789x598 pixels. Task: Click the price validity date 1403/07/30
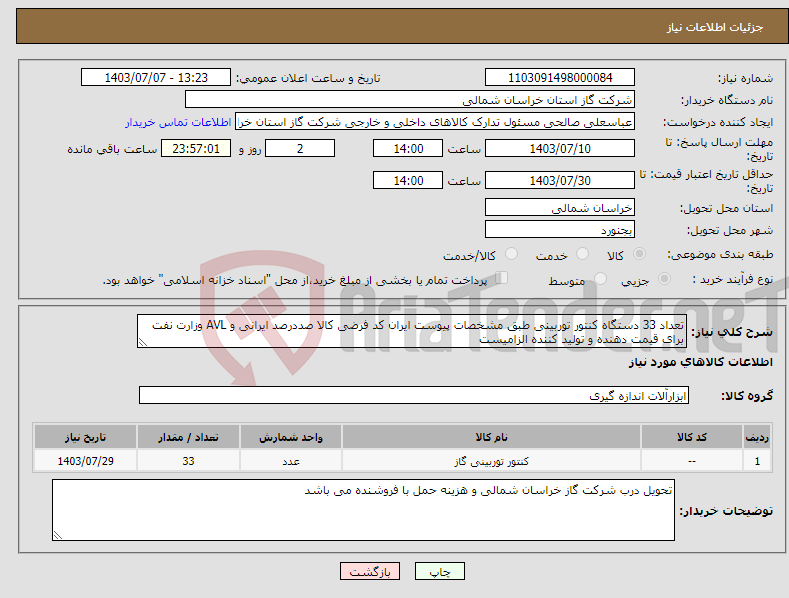[x=560, y=180]
